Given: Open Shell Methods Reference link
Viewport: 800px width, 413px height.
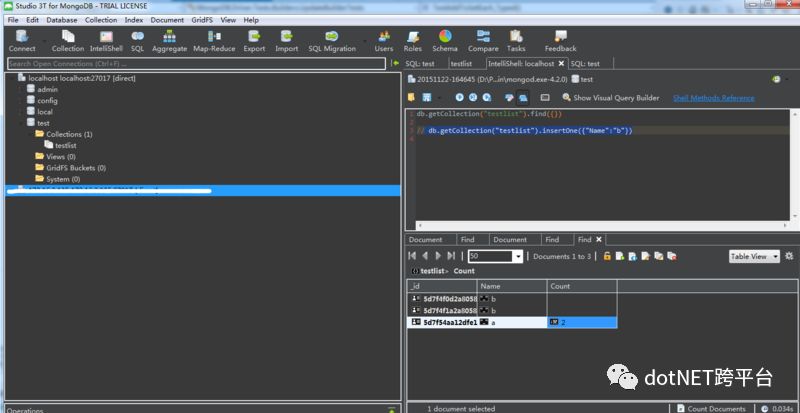Looking at the screenshot, I should point(713,98).
